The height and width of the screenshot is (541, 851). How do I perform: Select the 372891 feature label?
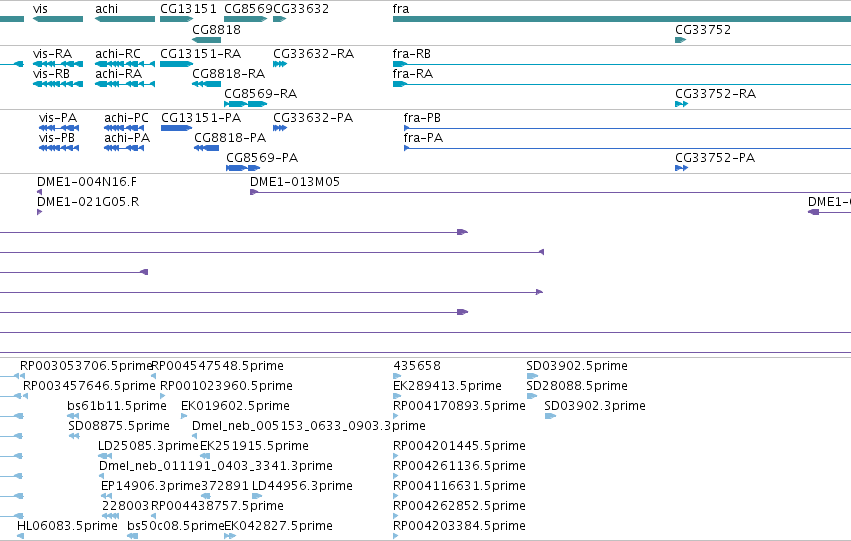click(x=225, y=486)
